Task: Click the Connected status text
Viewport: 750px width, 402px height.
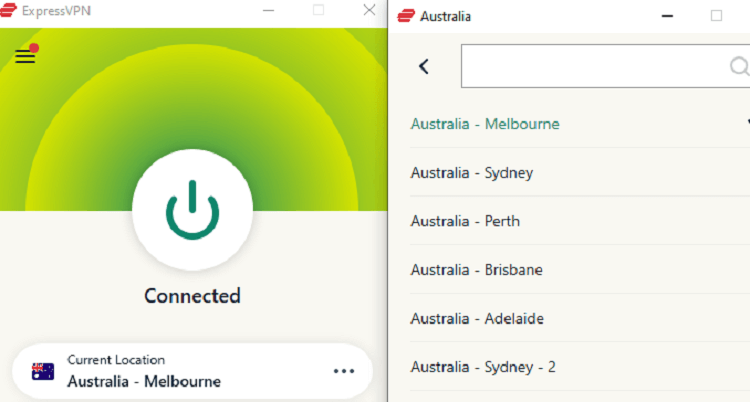Action: 192,296
